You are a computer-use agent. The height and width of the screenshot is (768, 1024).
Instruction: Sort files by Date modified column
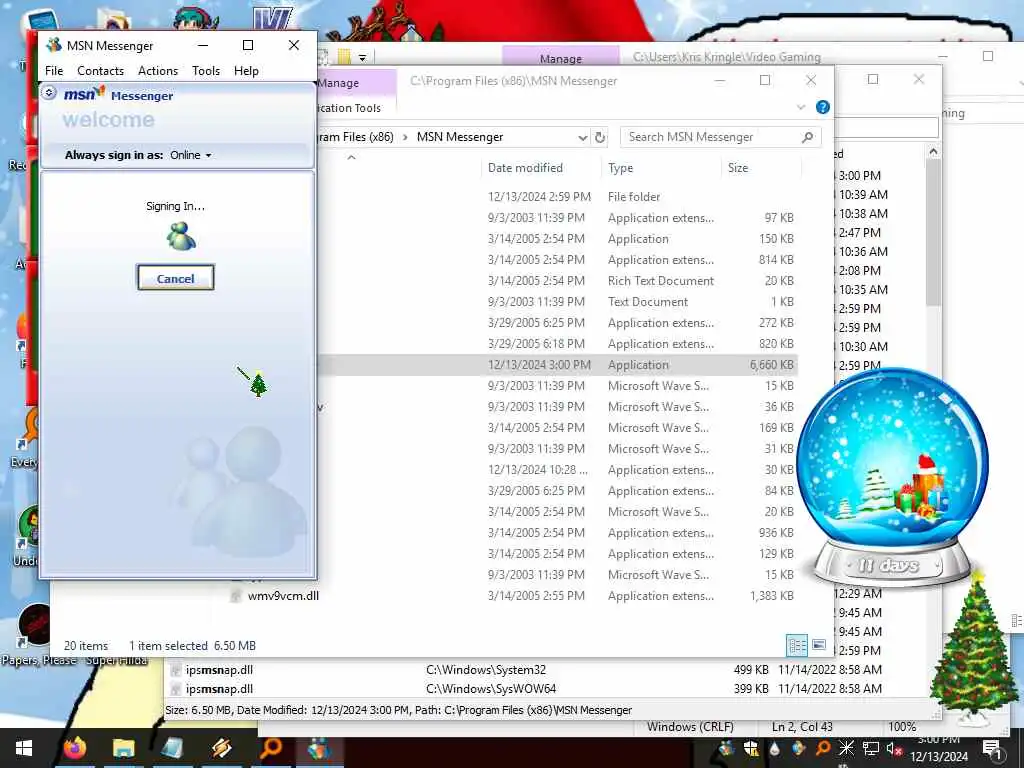(525, 168)
